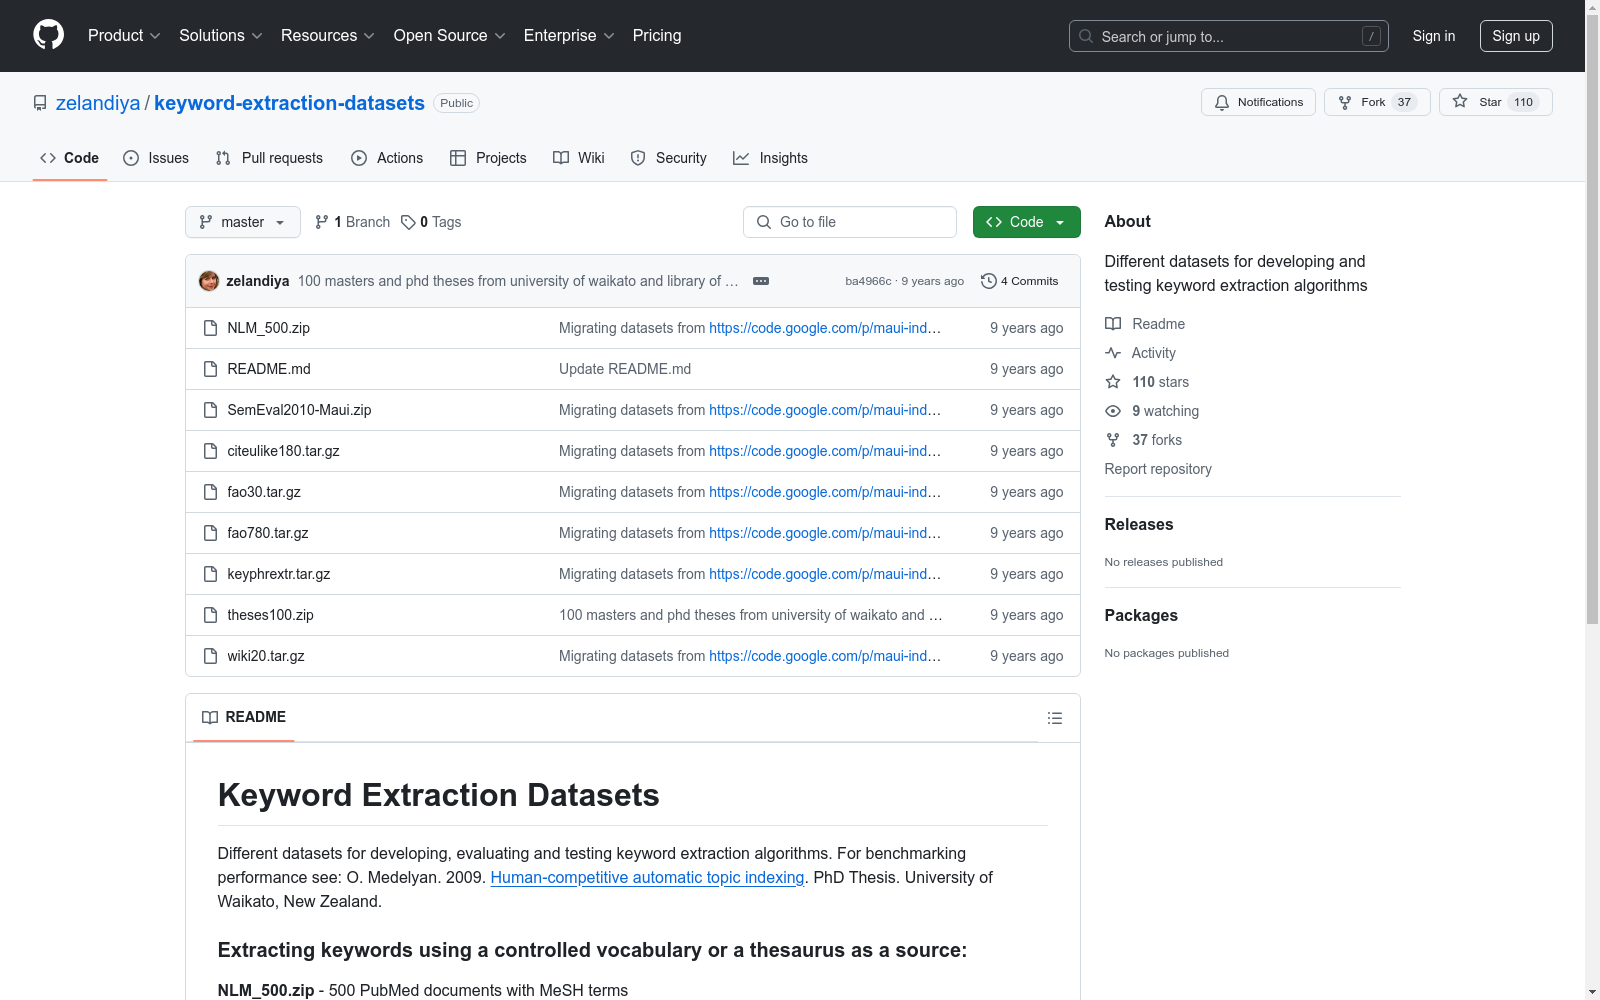Screen dimensions: 1600x1000
Task: Click the file icon beside SemEval2010-Maui.zip
Action: coord(210,410)
